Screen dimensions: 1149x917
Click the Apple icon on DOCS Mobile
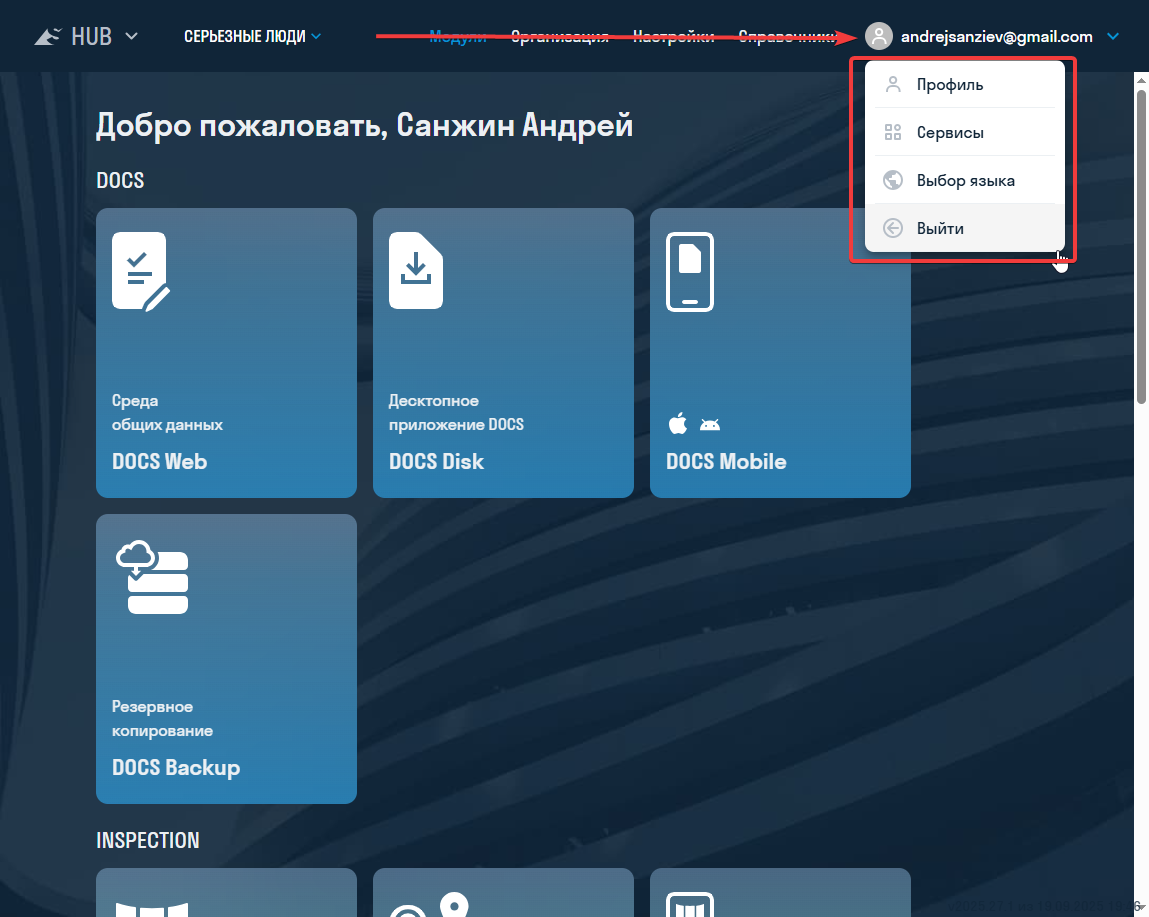(678, 424)
